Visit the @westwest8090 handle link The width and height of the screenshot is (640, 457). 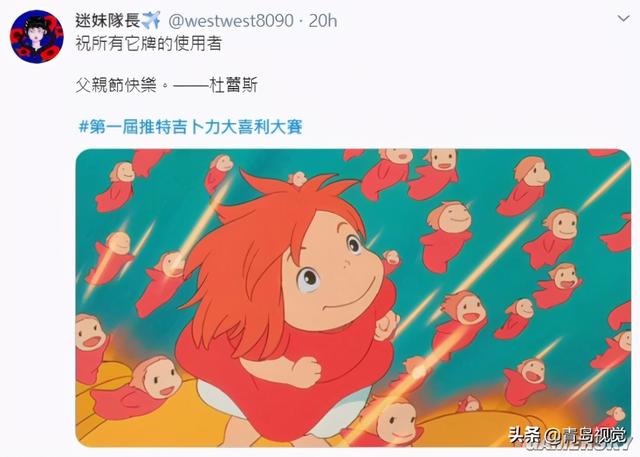coord(231,20)
